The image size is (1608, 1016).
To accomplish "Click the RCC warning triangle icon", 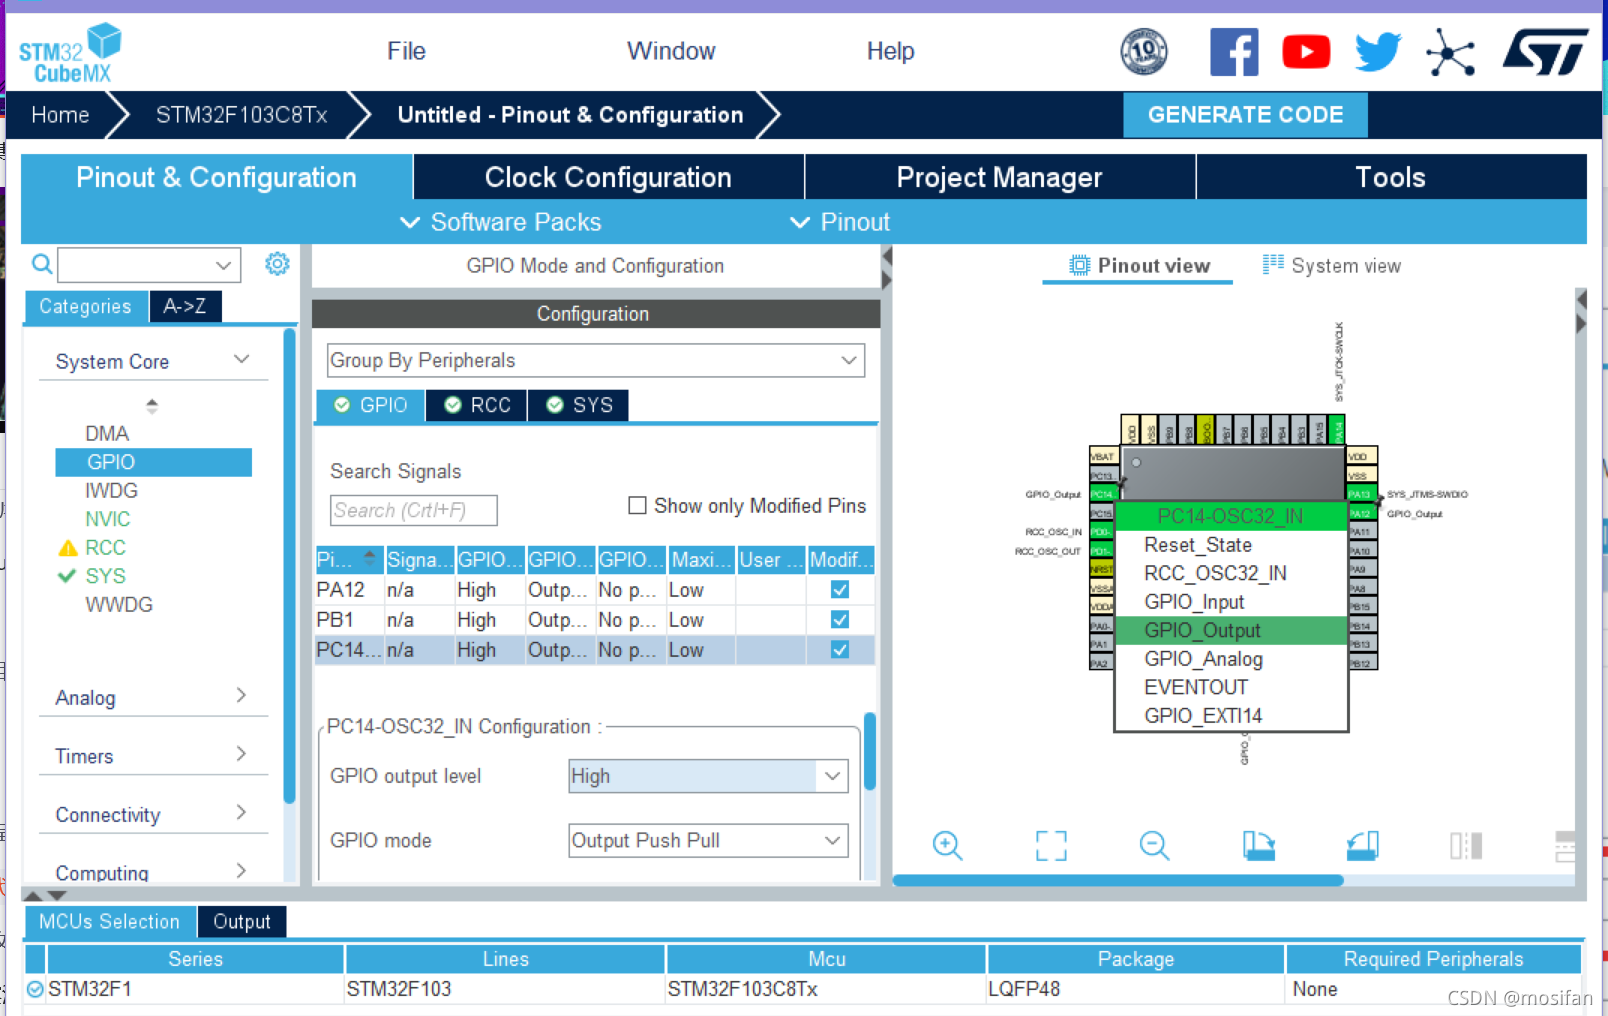I will [68, 547].
